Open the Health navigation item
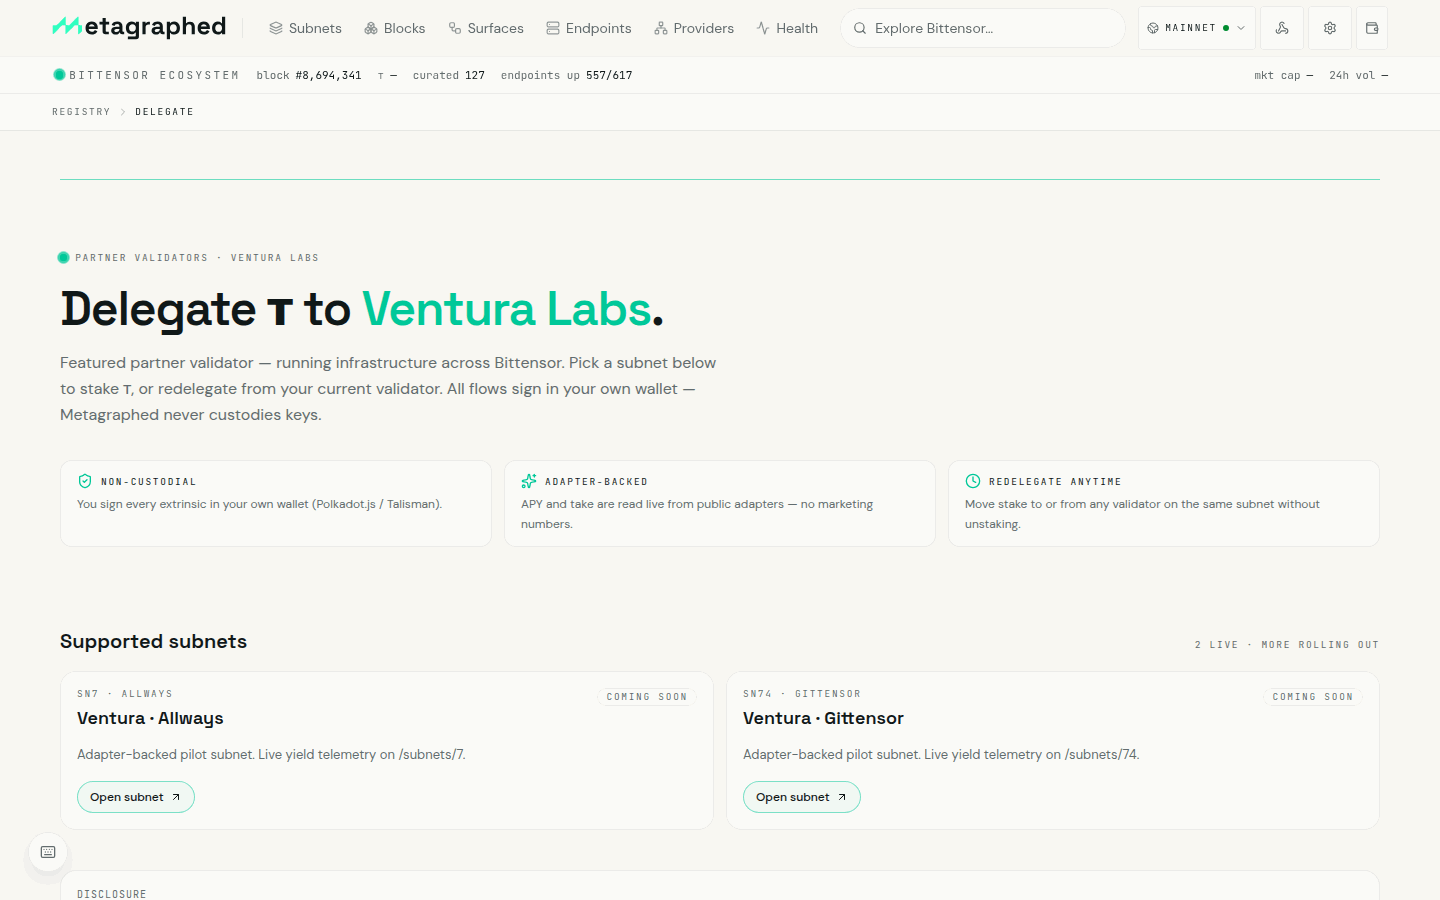This screenshot has width=1440, height=900. click(x=787, y=28)
